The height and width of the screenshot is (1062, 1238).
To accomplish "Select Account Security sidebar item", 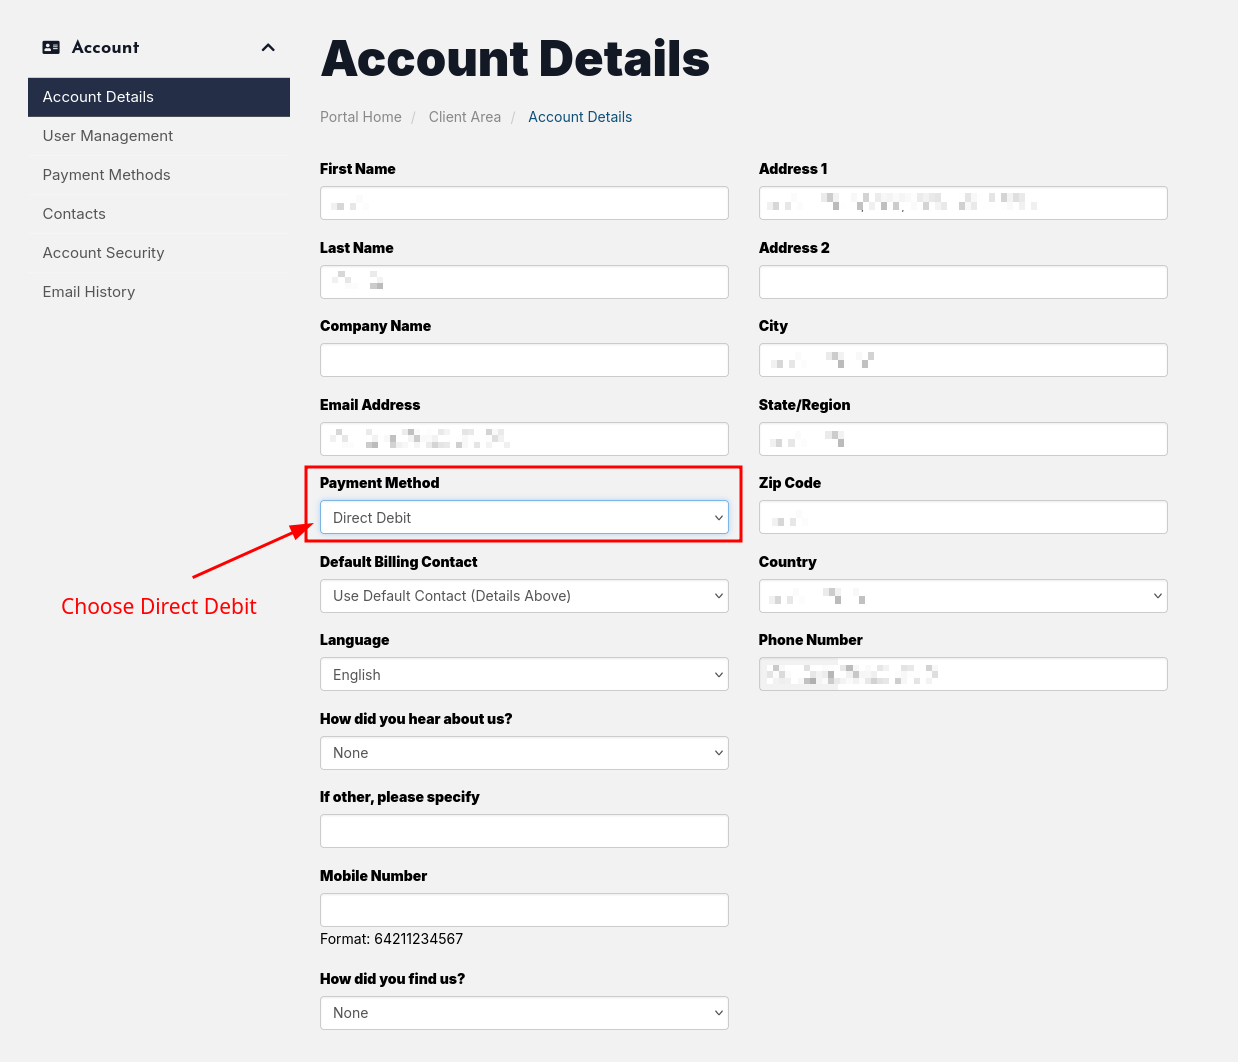I will [103, 253].
